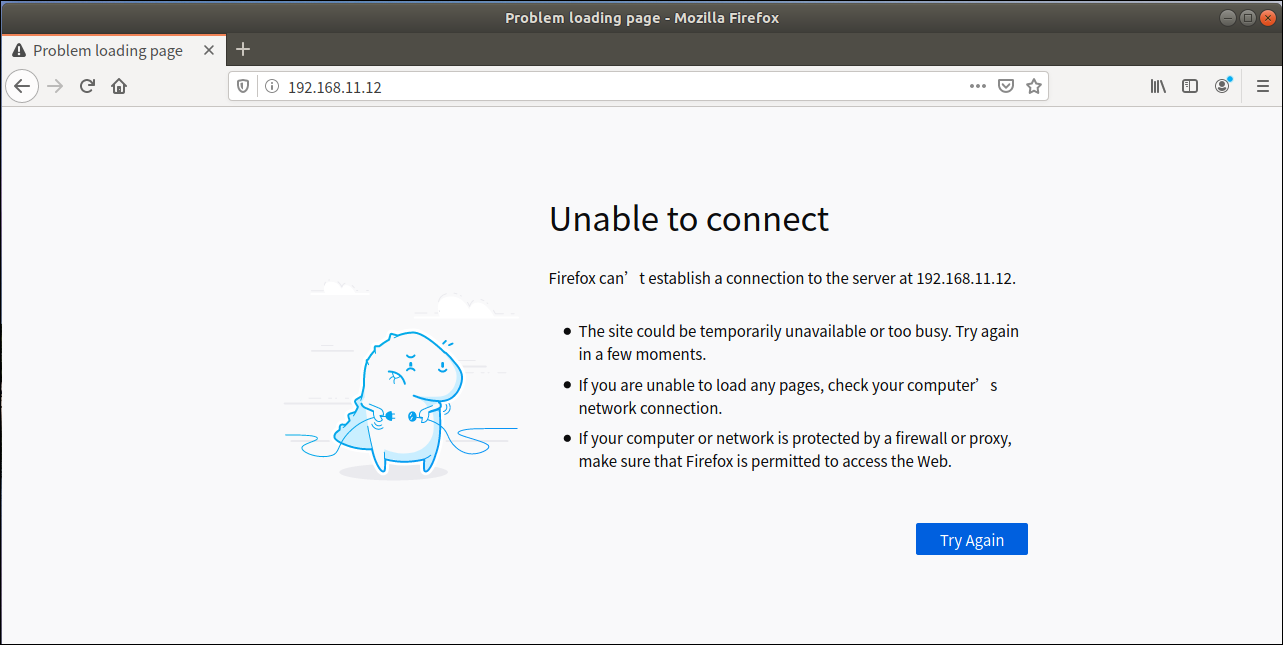The image size is (1283, 645).
Task: Close the Firefox window
Action: pyautogui.click(x=1266, y=17)
